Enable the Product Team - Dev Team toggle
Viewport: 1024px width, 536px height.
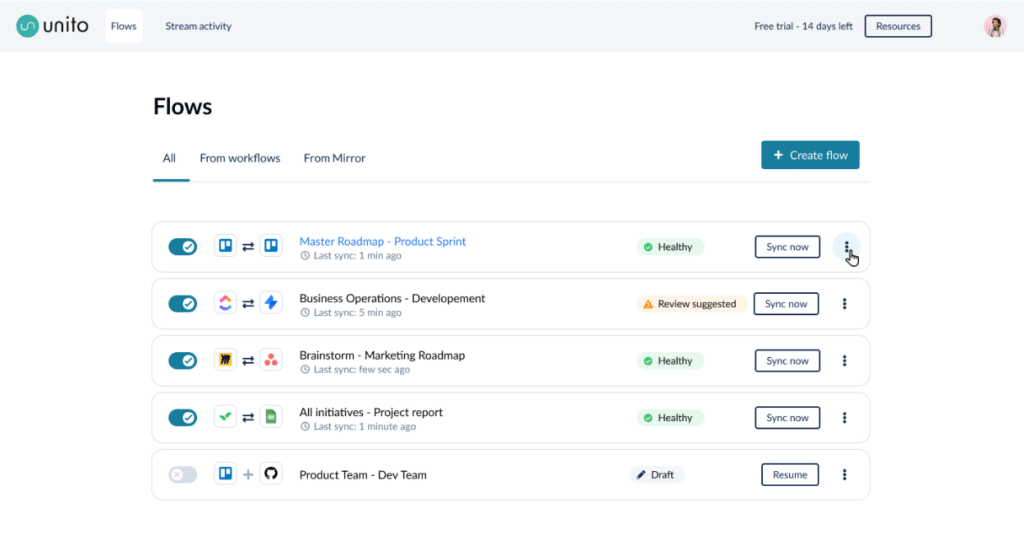coord(182,474)
